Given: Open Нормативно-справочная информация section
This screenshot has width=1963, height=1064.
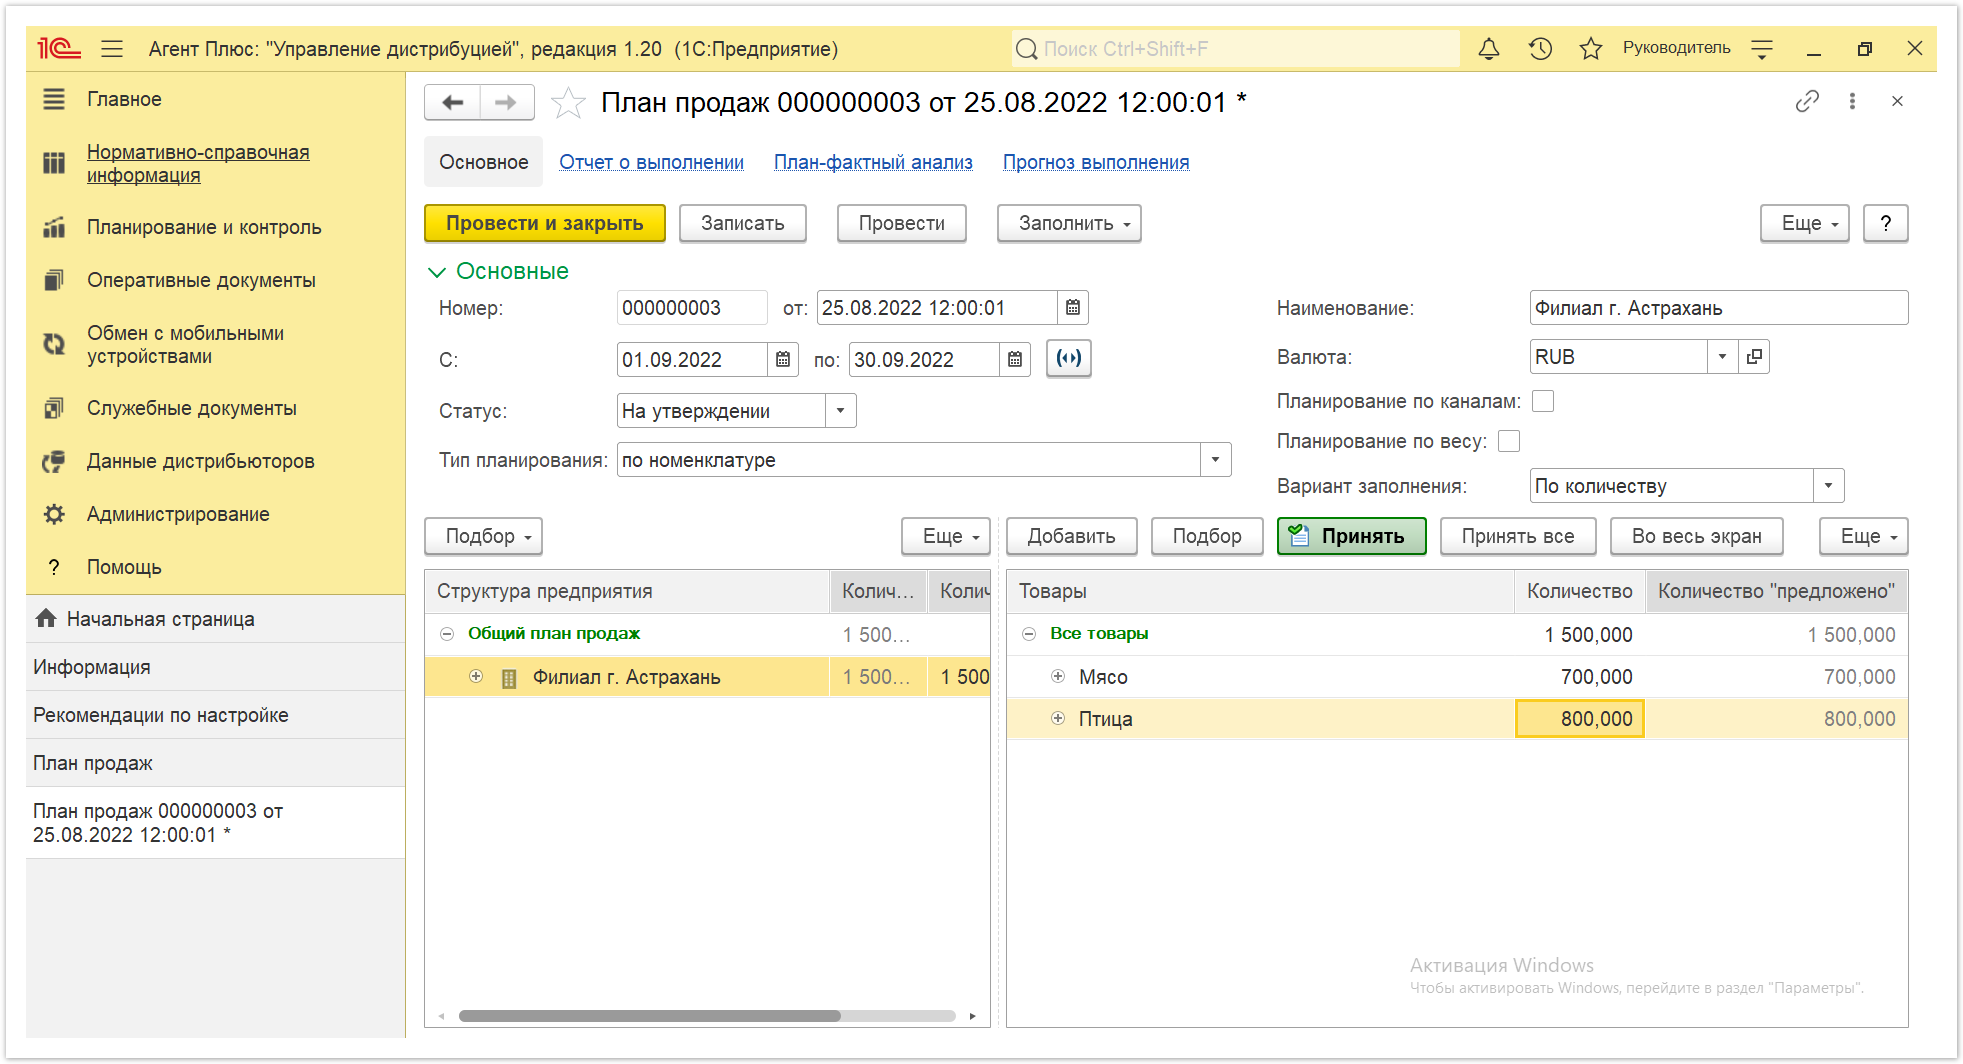Looking at the screenshot, I should coord(198,163).
